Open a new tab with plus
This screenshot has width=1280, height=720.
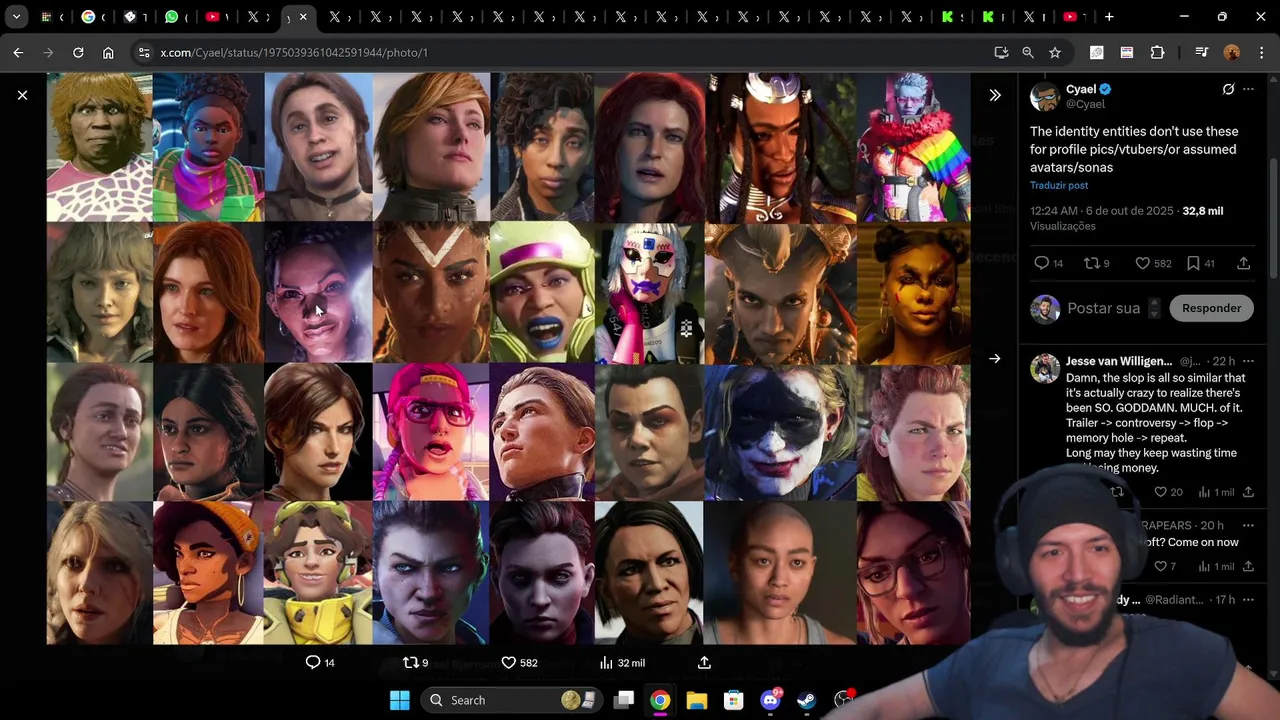point(1109,17)
